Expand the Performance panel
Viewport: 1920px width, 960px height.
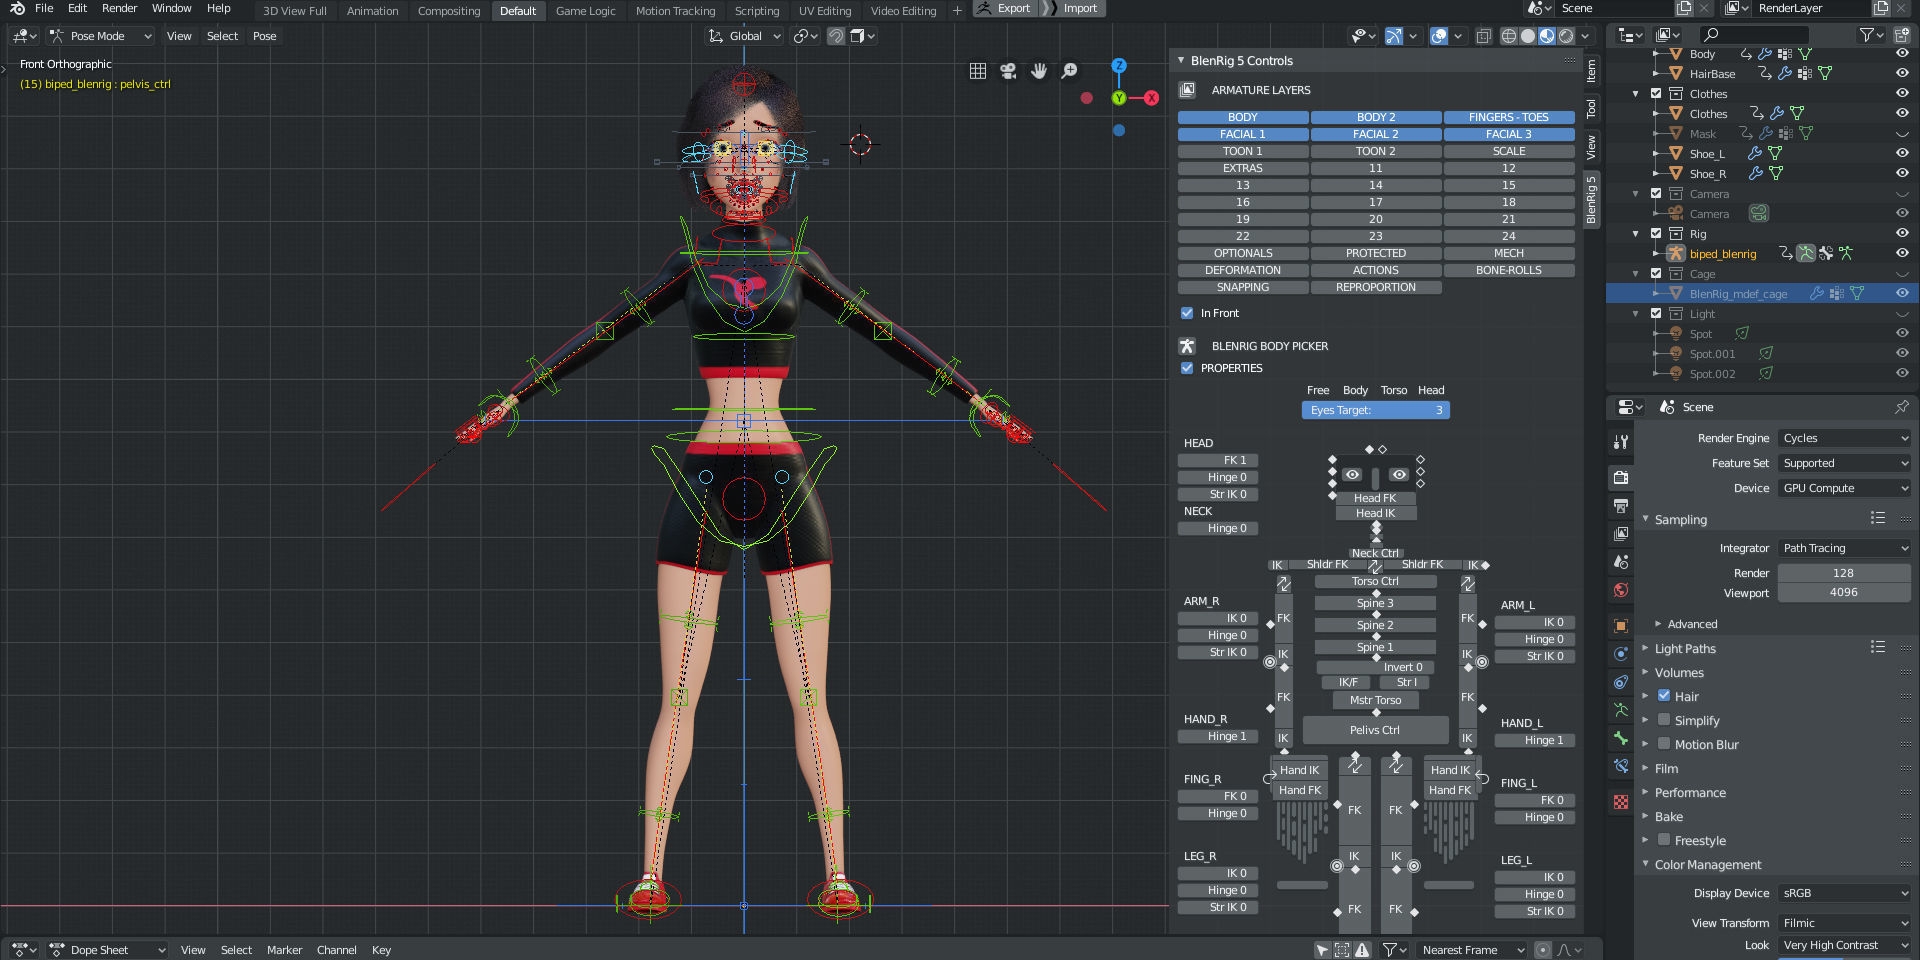point(1690,792)
